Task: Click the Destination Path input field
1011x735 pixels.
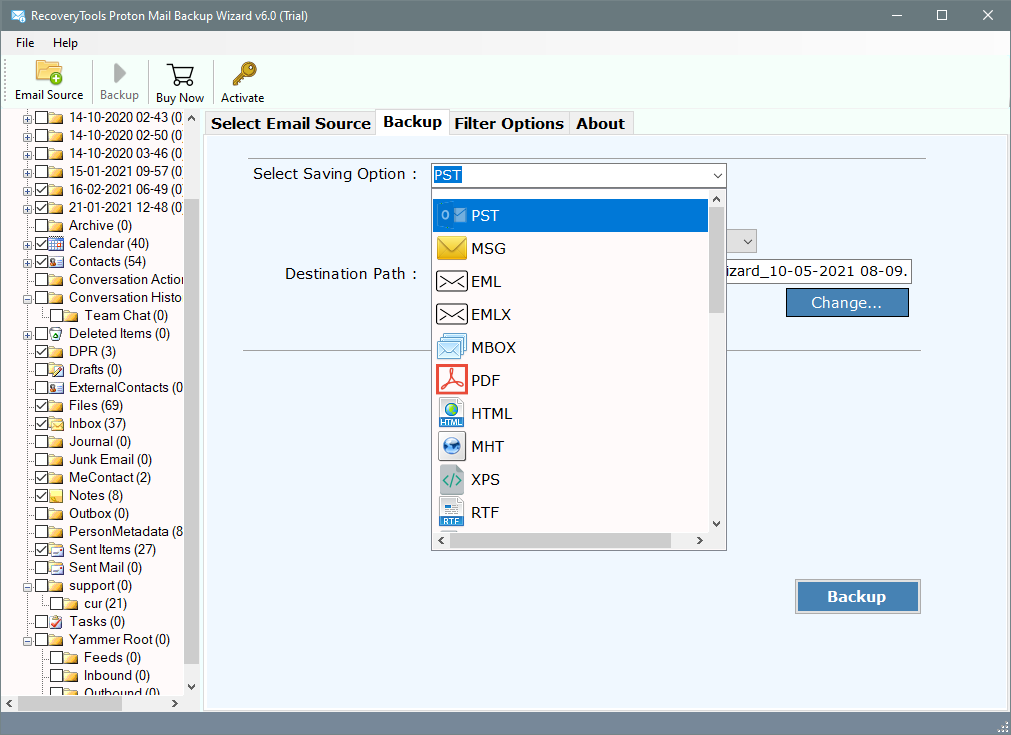Action: click(818, 271)
